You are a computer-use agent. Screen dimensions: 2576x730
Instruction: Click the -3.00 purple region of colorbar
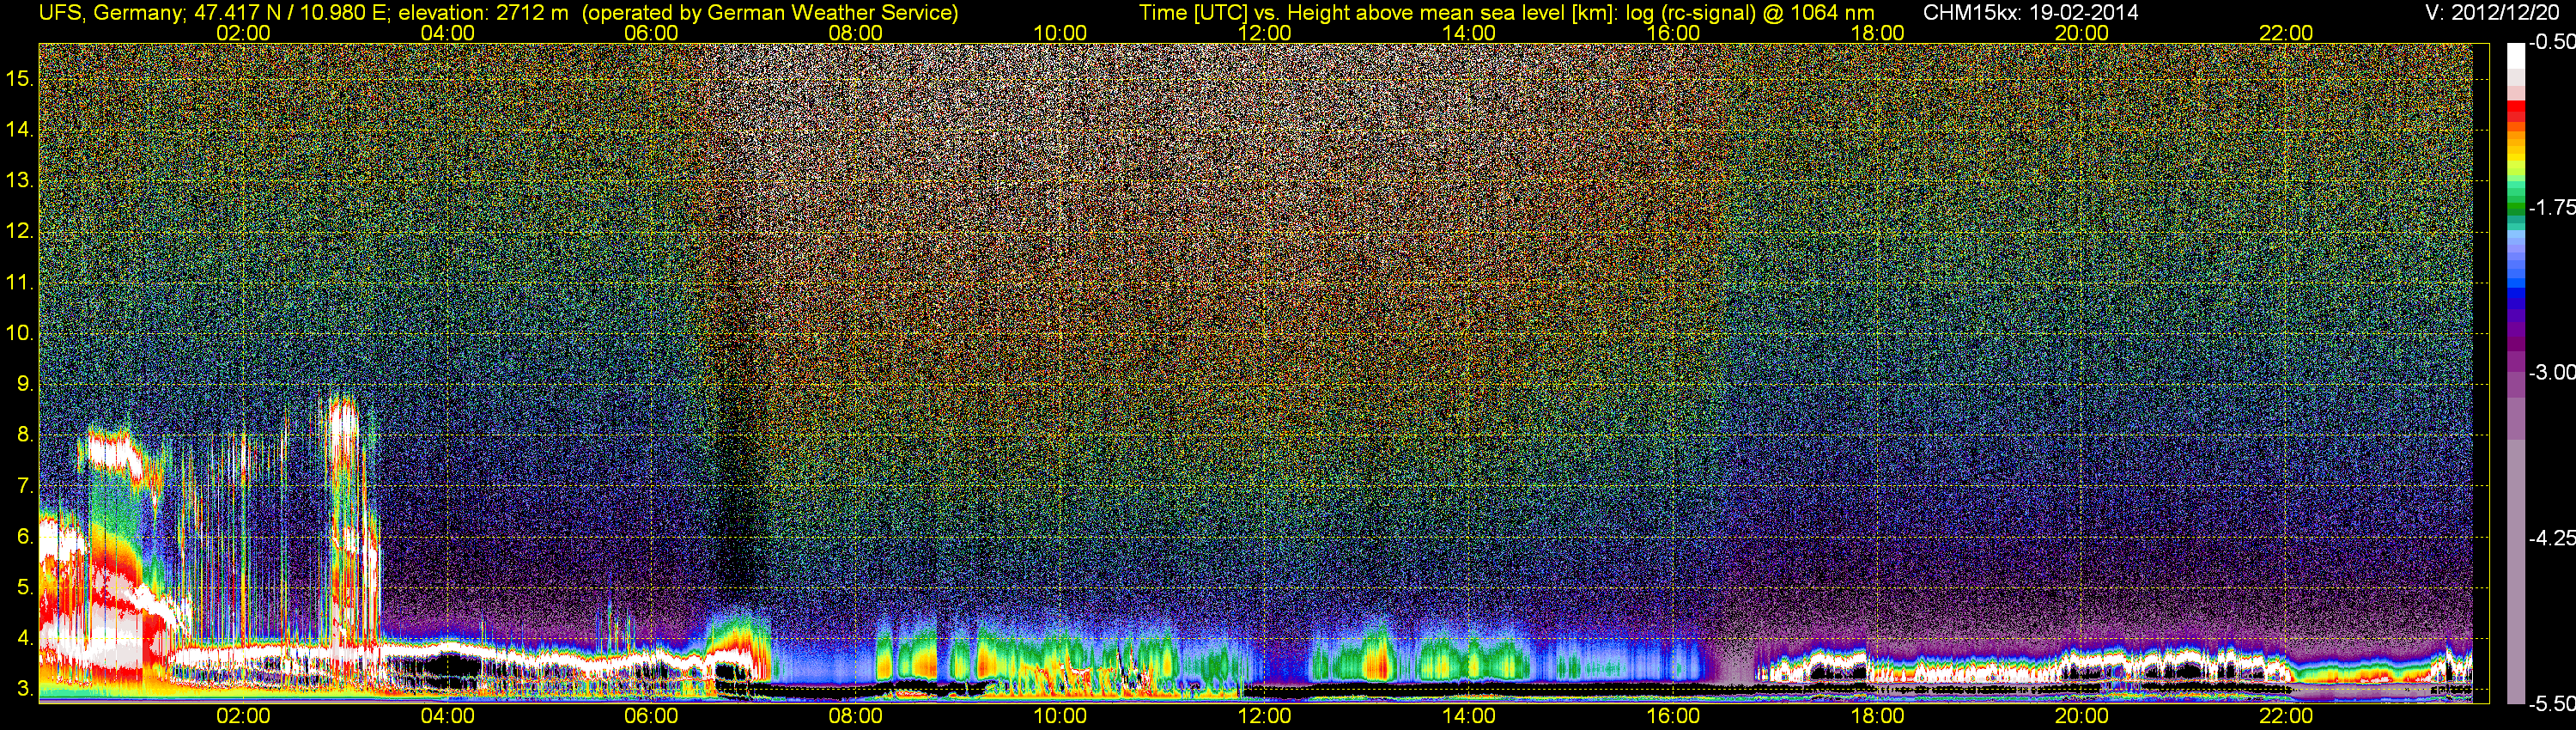point(2516,372)
